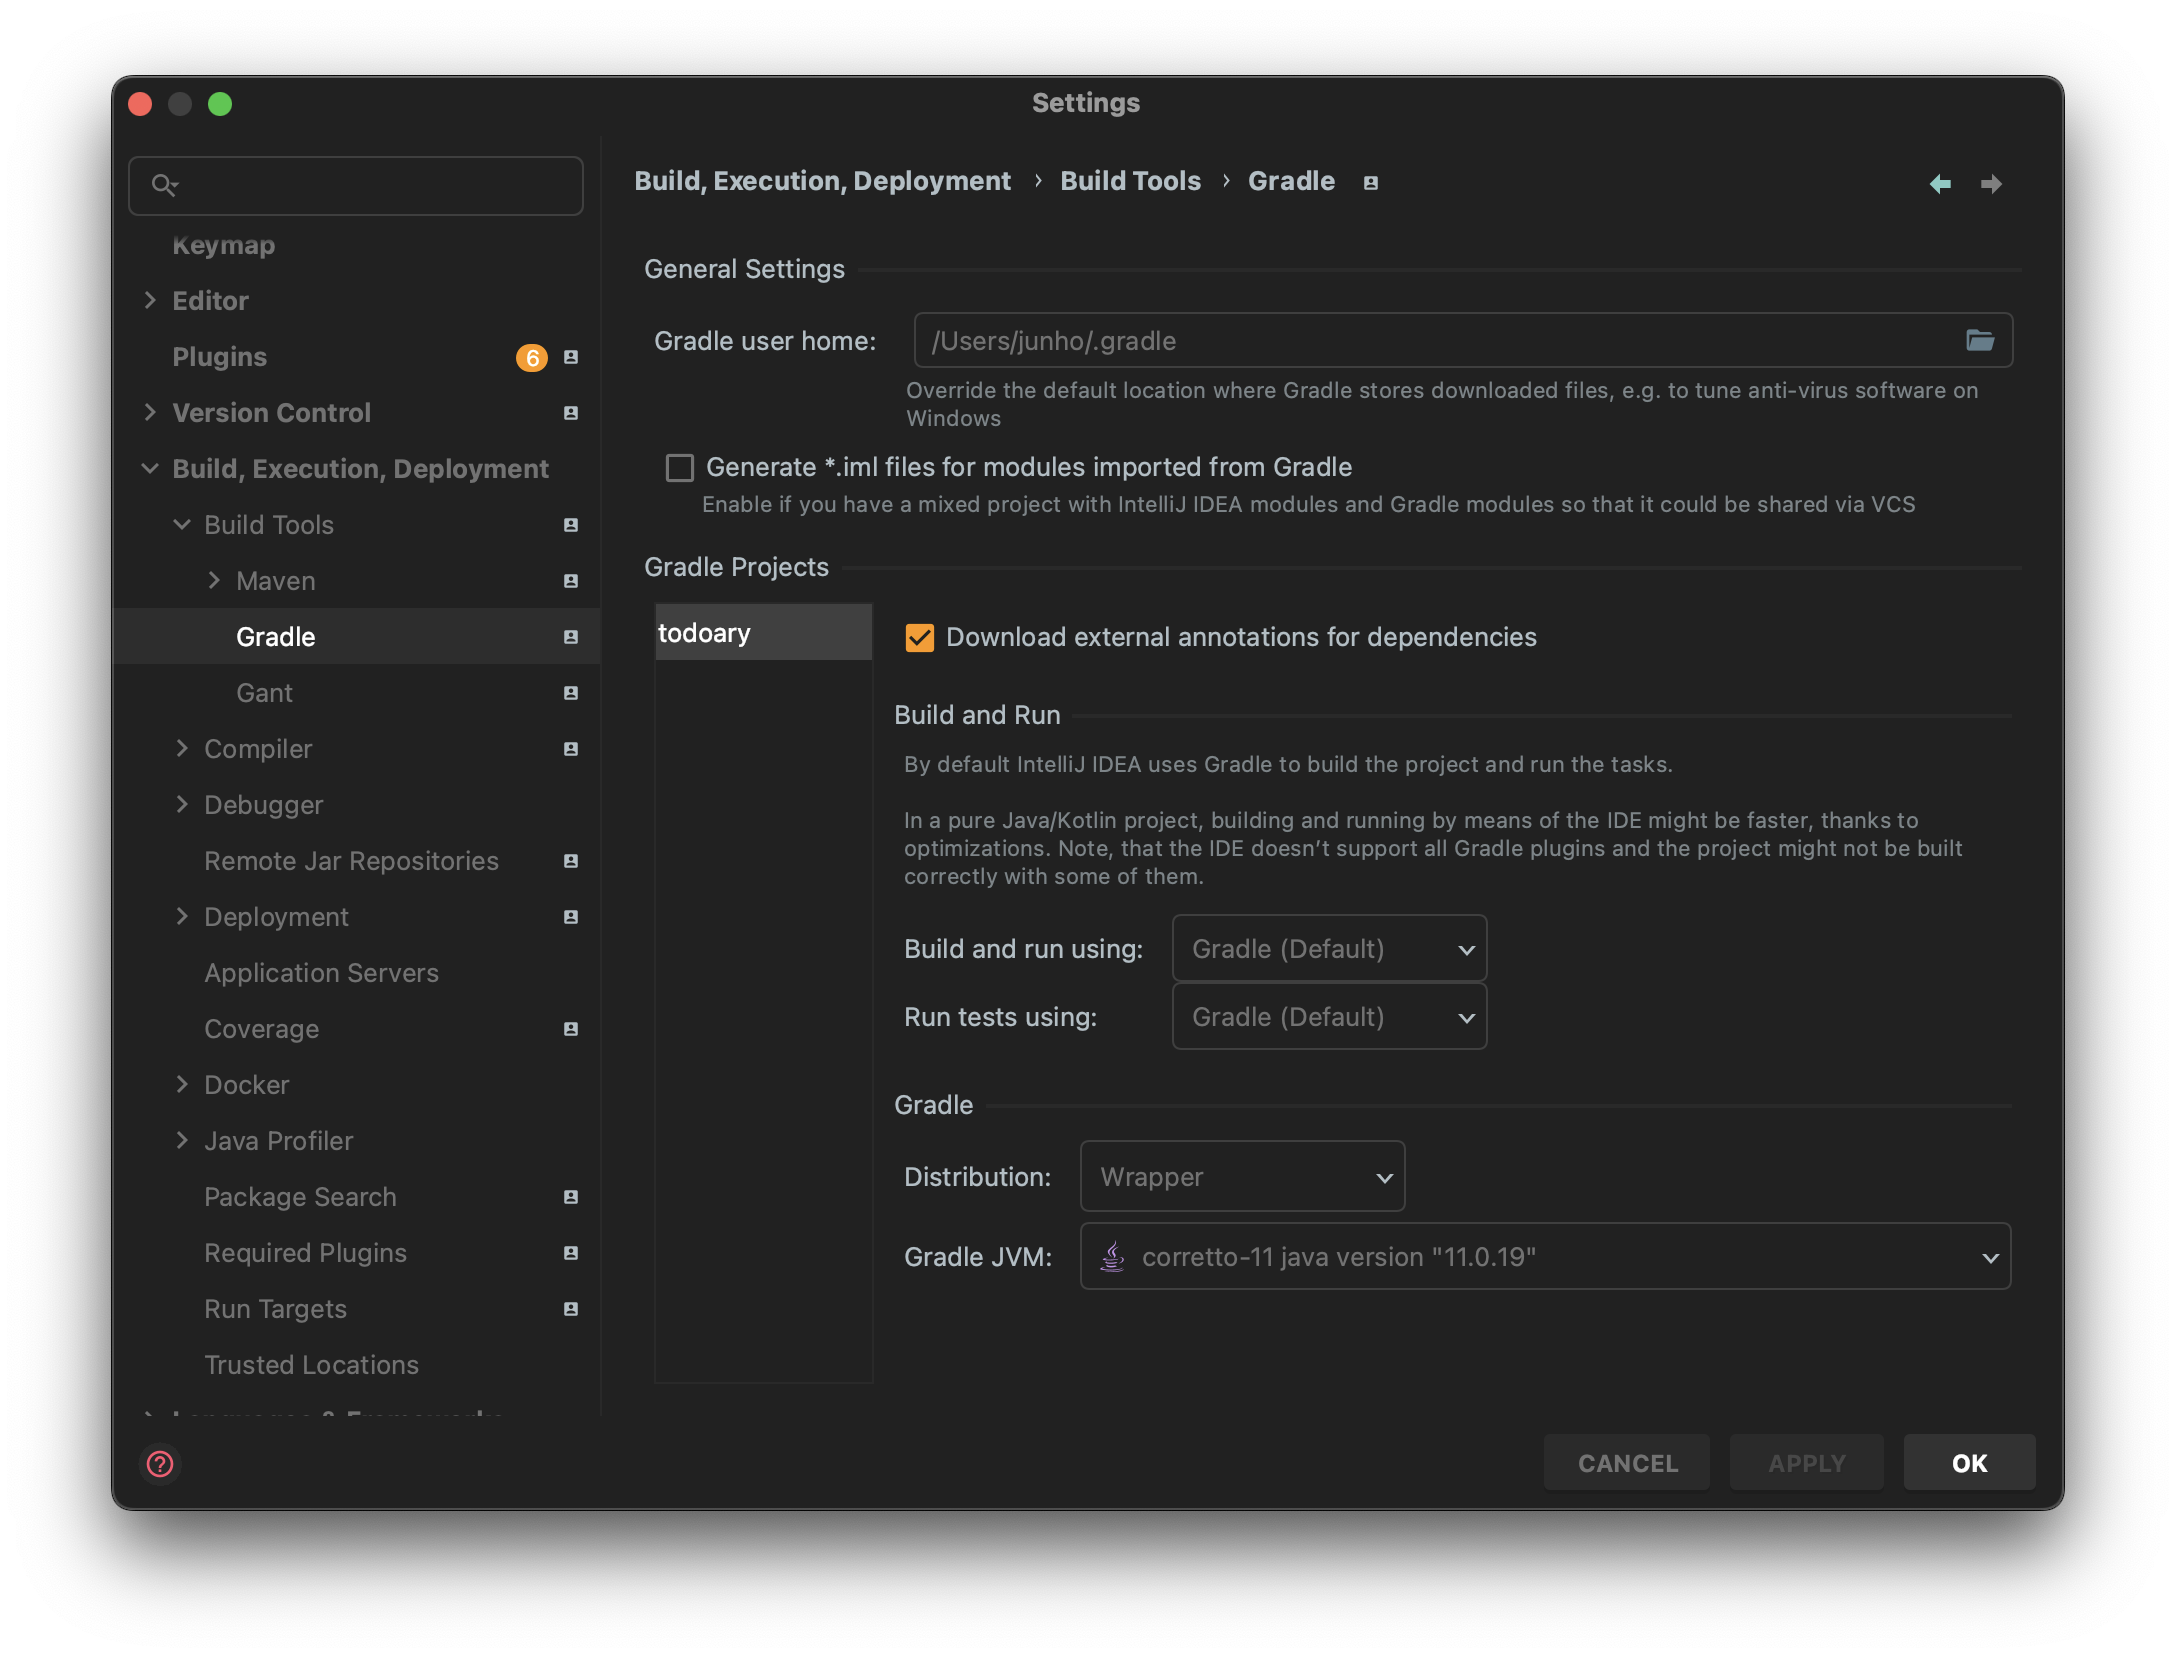Enable Generate *.iml files checkbox
Screen dimensions: 2176x1658
680,468
